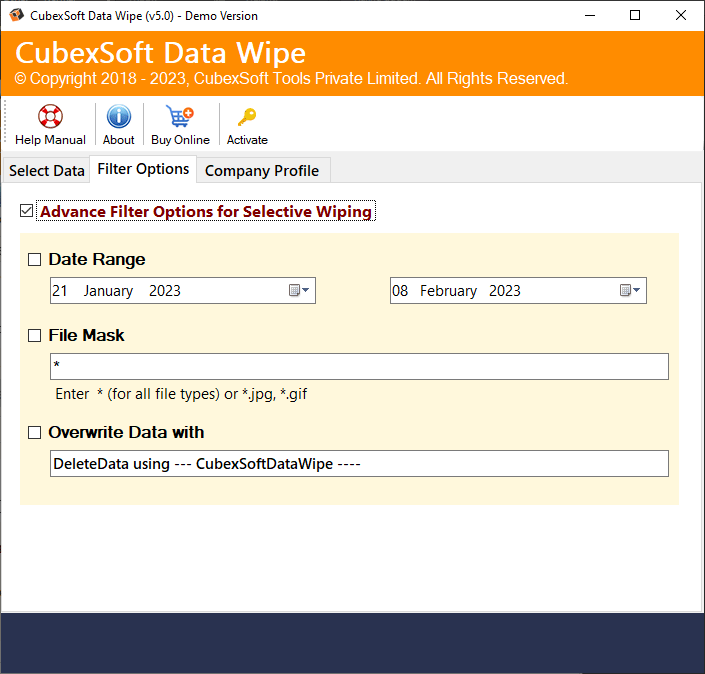Open the end date calendar dropdown
Image resolution: width=705 pixels, height=674 pixels.
click(x=630, y=291)
